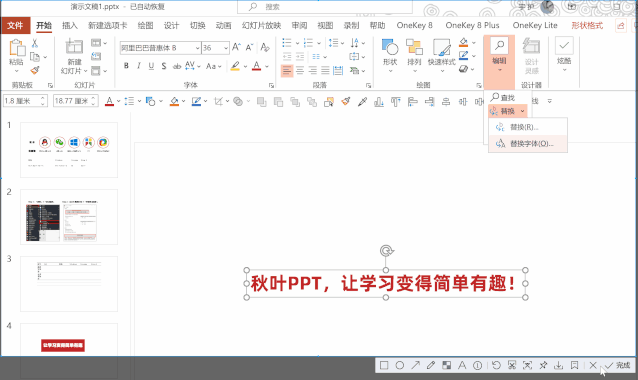Open character spacing AV dropdown
This screenshot has height=380, width=638.
[x=192, y=66]
